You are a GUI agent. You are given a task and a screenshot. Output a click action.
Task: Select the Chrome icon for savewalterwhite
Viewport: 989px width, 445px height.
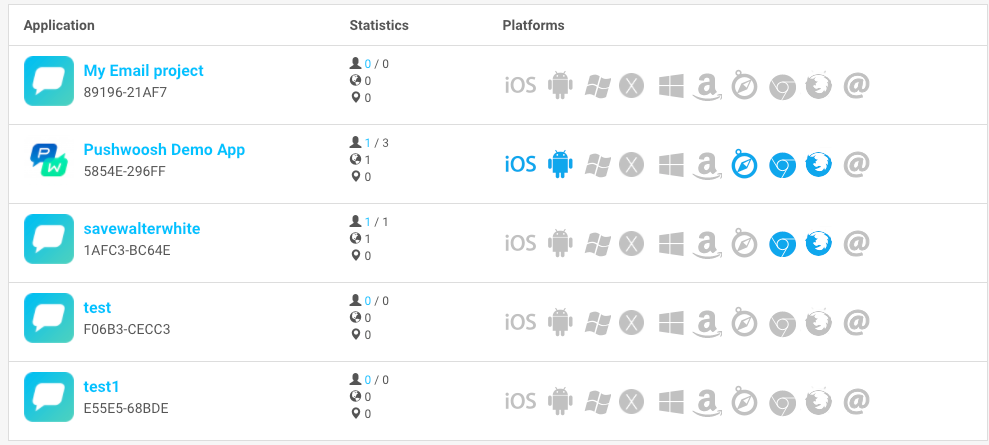click(782, 245)
